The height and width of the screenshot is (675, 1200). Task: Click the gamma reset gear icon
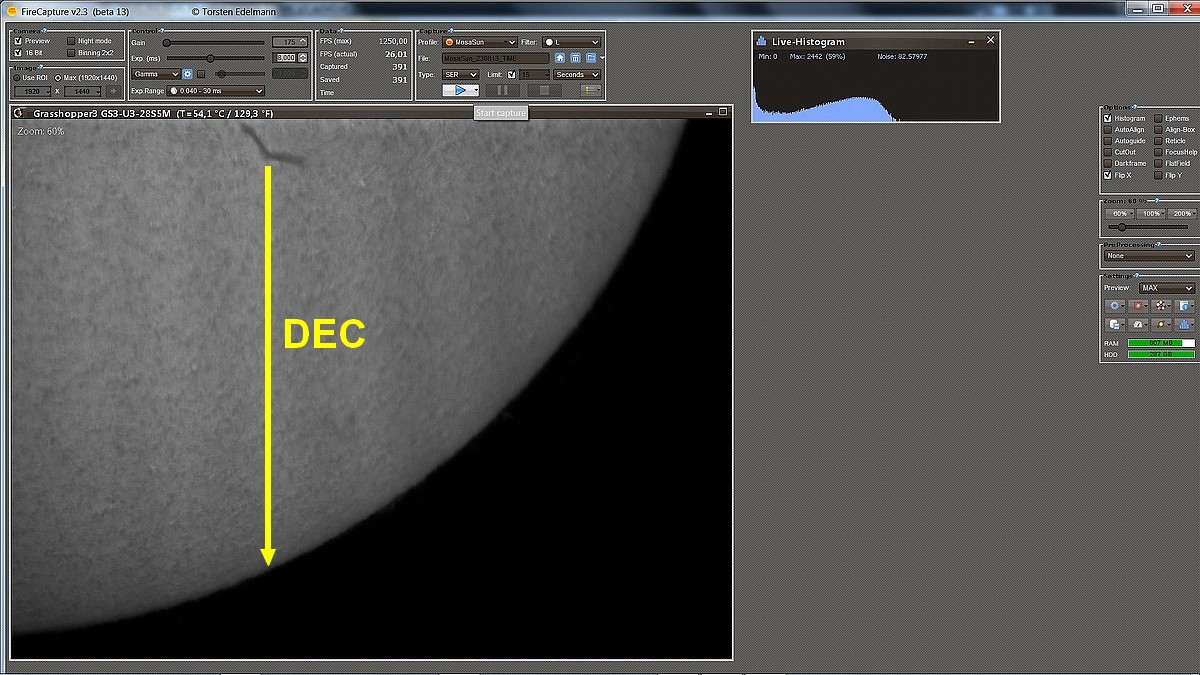pos(187,74)
